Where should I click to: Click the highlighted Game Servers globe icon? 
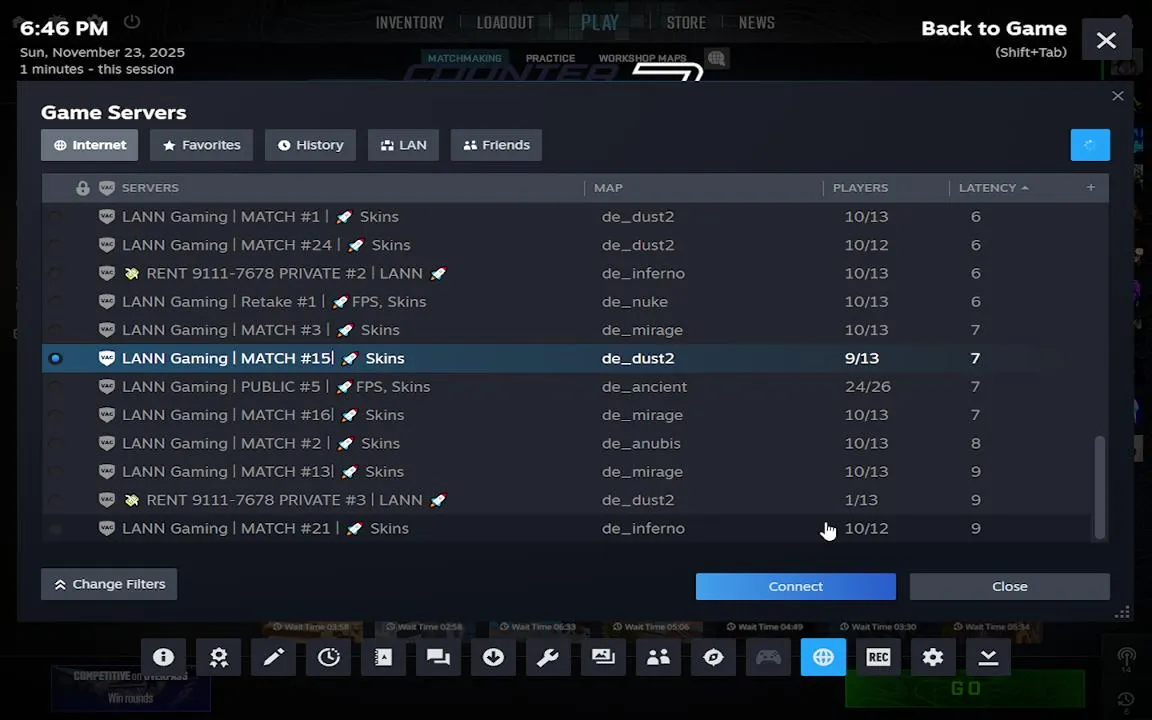[823, 657]
